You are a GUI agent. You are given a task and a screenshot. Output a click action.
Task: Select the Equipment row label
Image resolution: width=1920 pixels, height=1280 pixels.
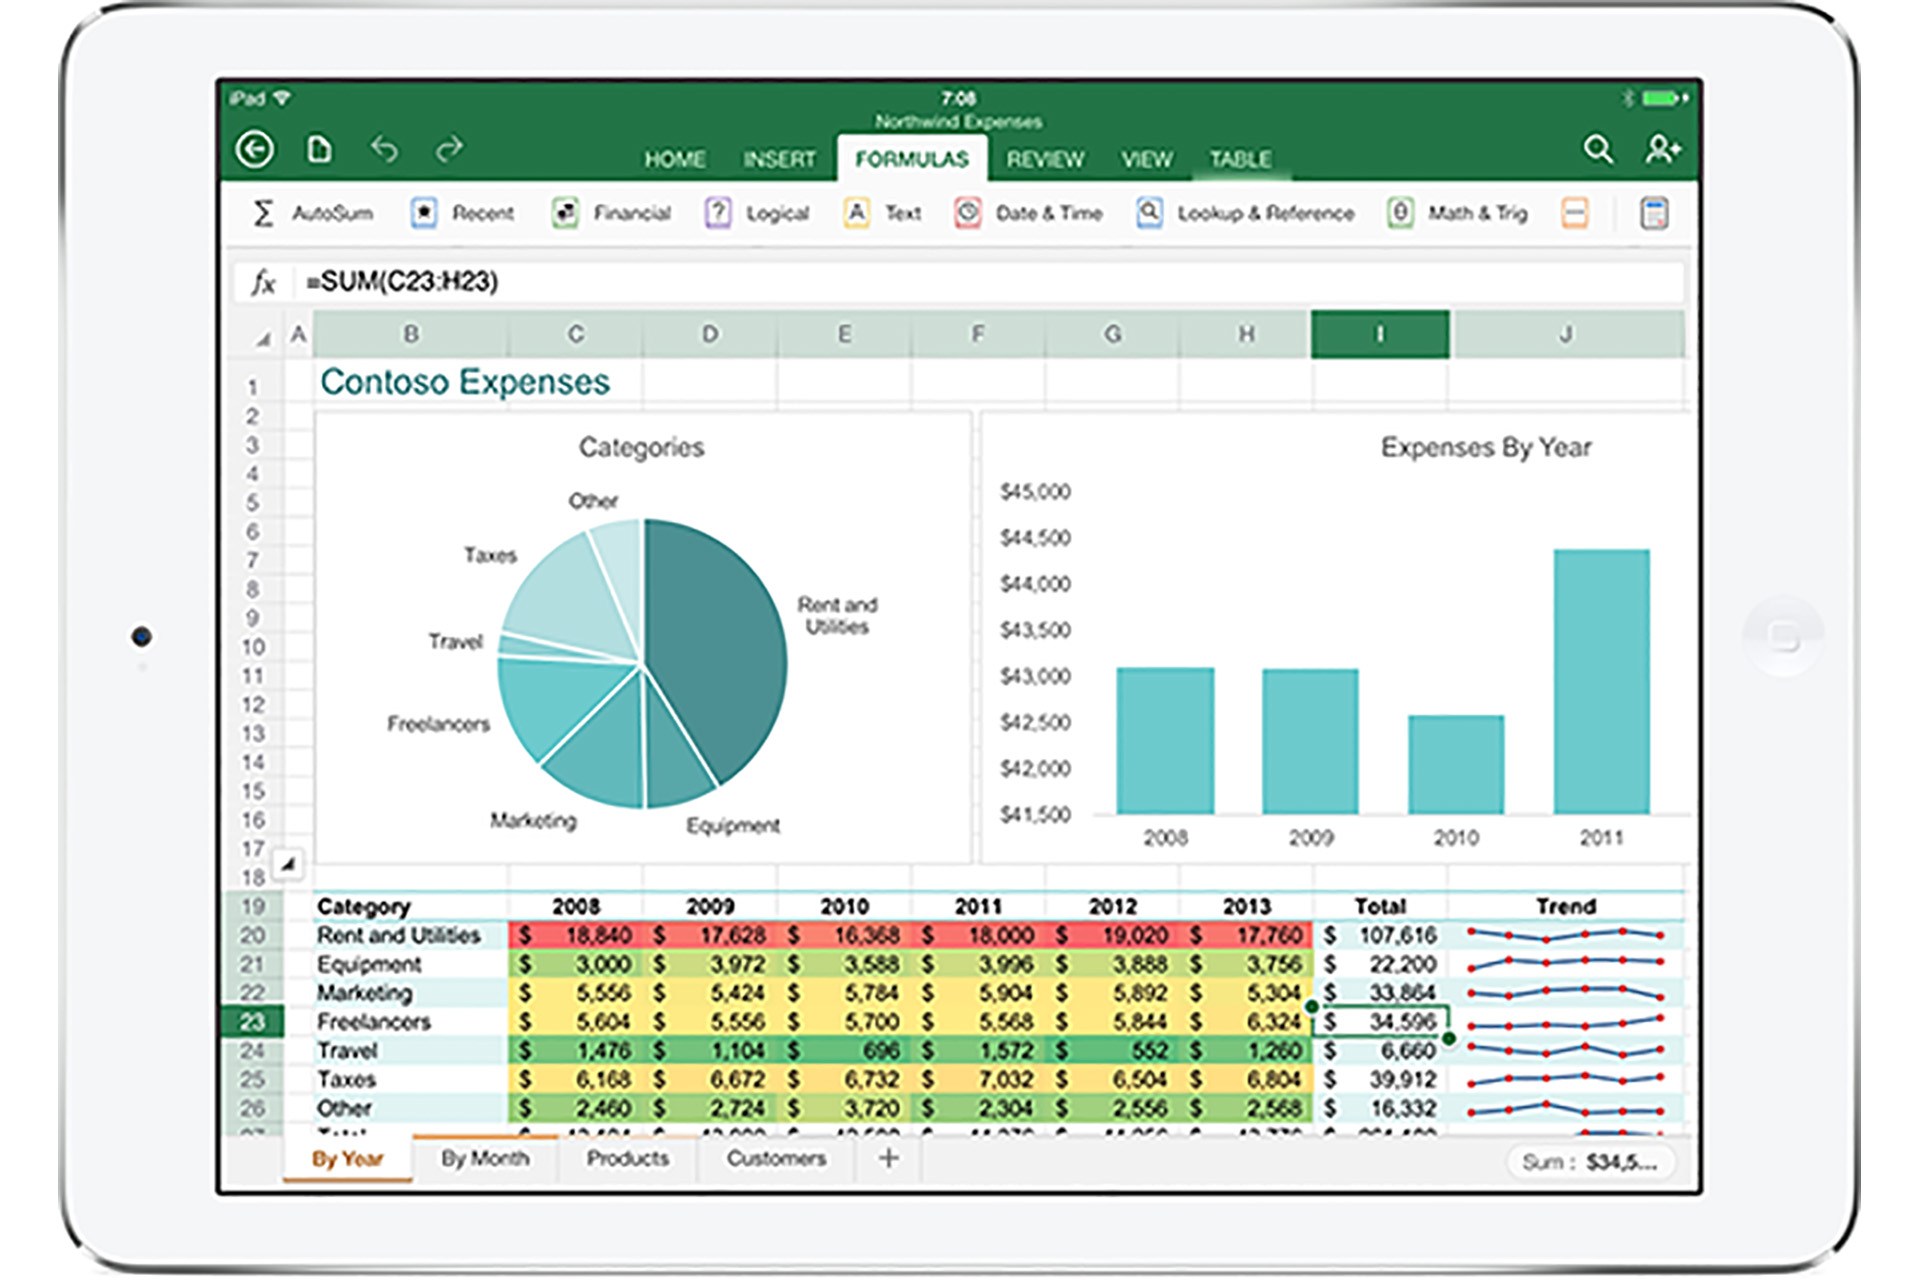pyautogui.click(x=411, y=964)
